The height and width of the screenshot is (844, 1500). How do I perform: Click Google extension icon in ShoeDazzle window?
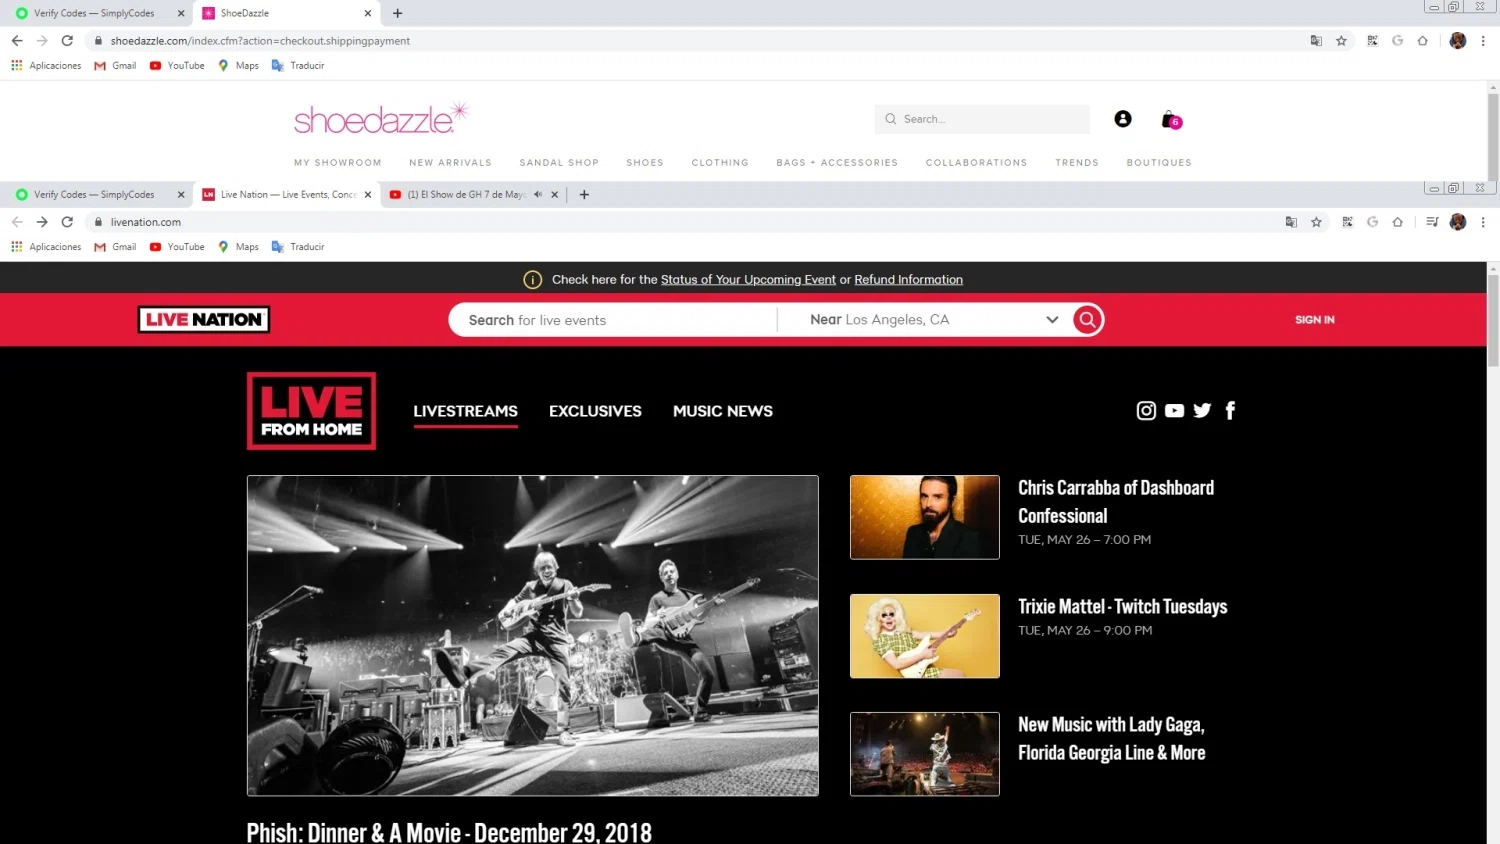[1397, 41]
